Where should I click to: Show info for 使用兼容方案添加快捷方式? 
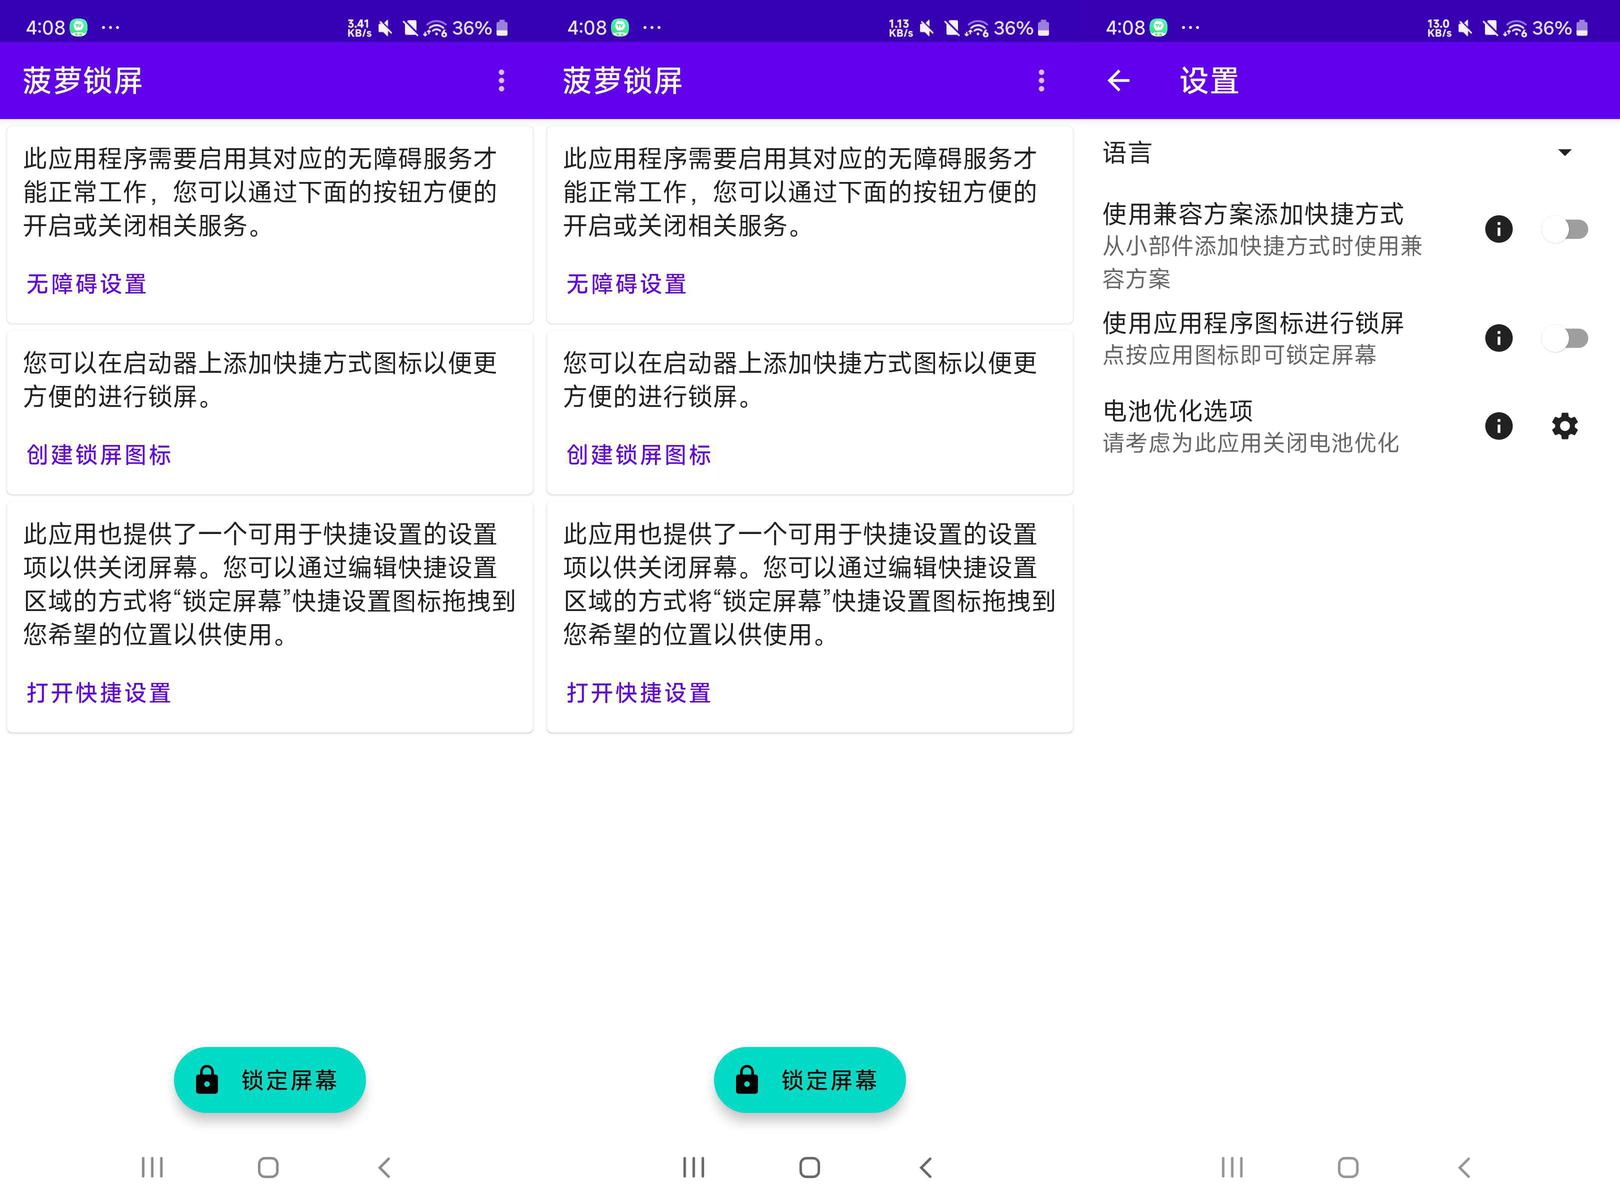[1498, 229]
